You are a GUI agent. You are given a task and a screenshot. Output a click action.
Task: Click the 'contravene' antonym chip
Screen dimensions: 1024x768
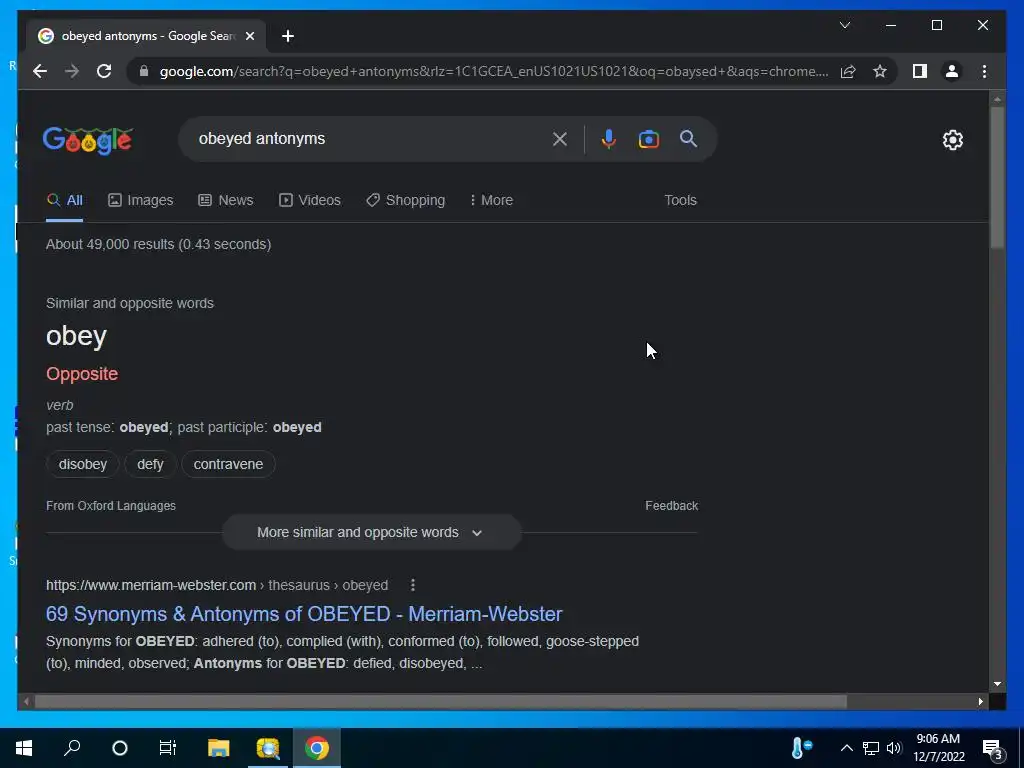point(228,464)
